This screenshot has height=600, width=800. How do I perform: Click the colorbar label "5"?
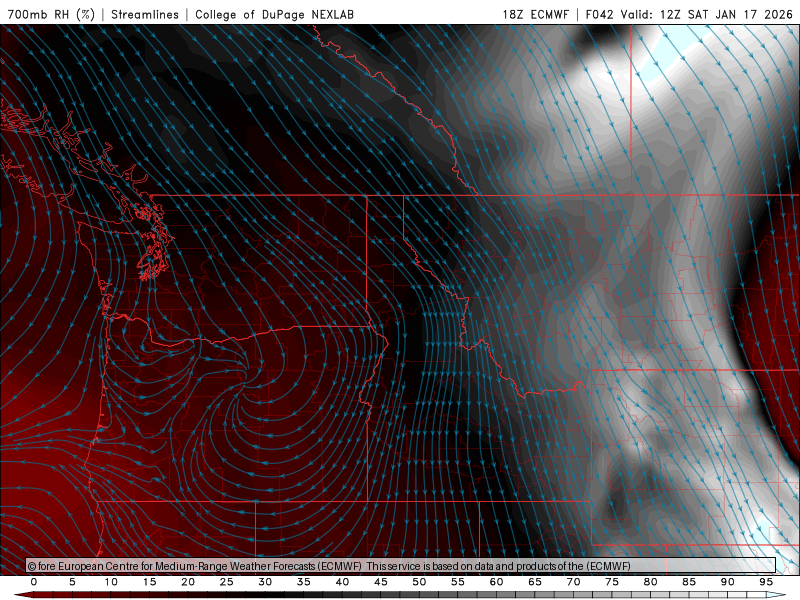pos(72,582)
